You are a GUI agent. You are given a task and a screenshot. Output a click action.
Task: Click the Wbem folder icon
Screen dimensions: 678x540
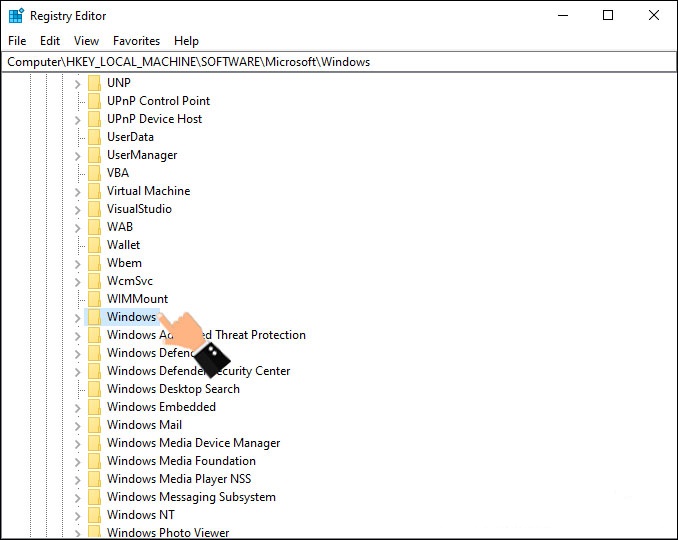click(94, 263)
